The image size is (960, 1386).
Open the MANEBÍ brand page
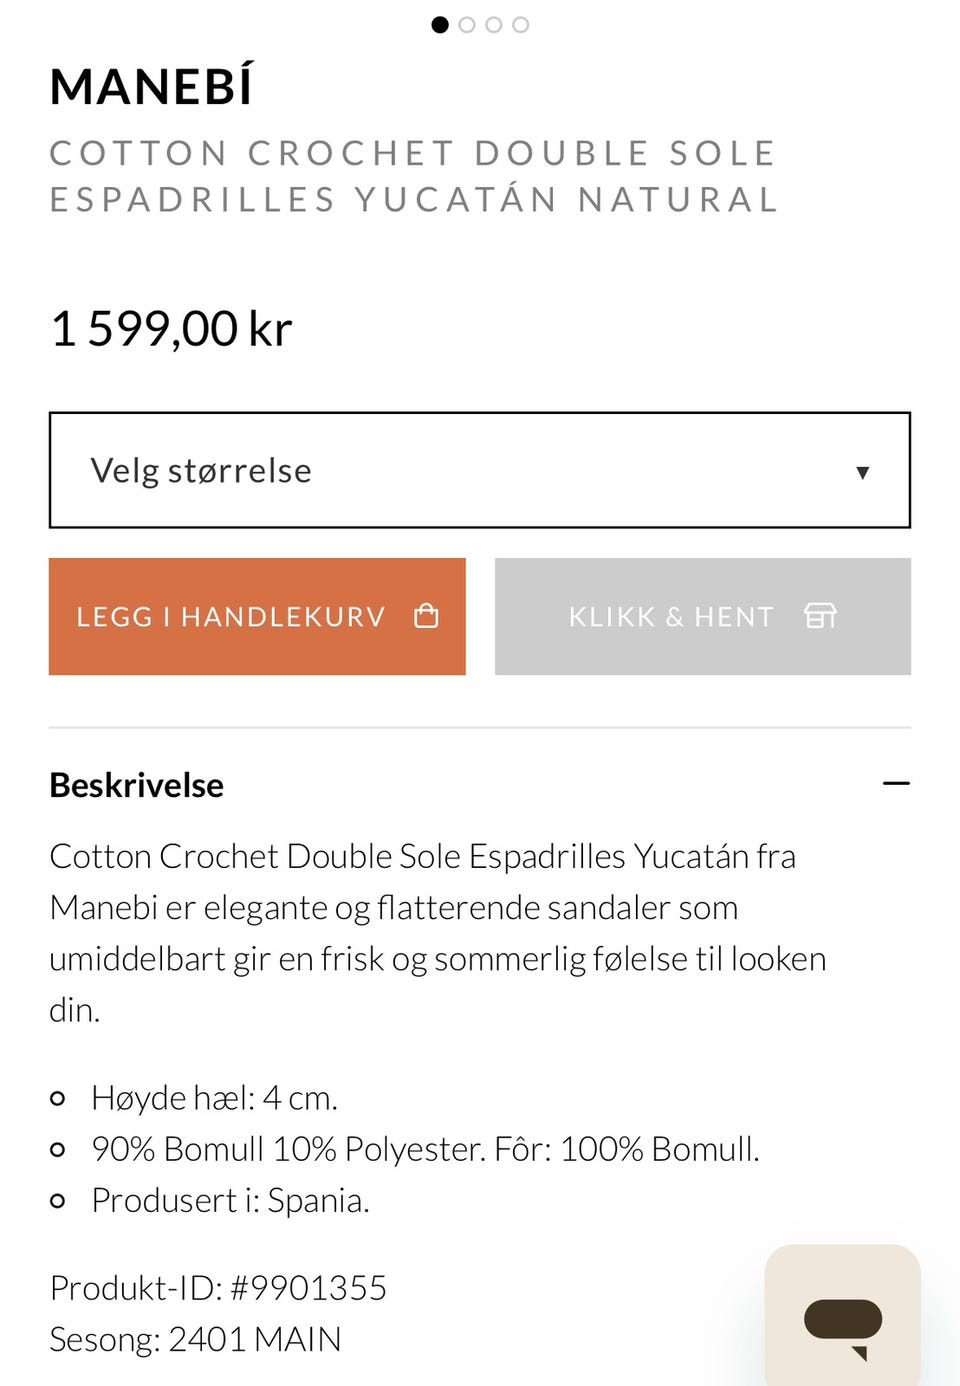click(152, 86)
